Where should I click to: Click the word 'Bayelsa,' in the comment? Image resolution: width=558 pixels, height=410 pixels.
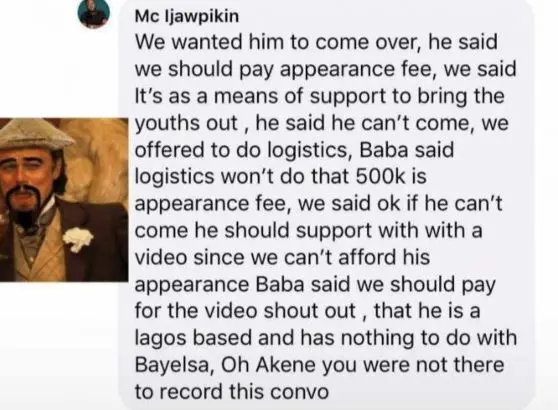pyautogui.click(x=175, y=366)
